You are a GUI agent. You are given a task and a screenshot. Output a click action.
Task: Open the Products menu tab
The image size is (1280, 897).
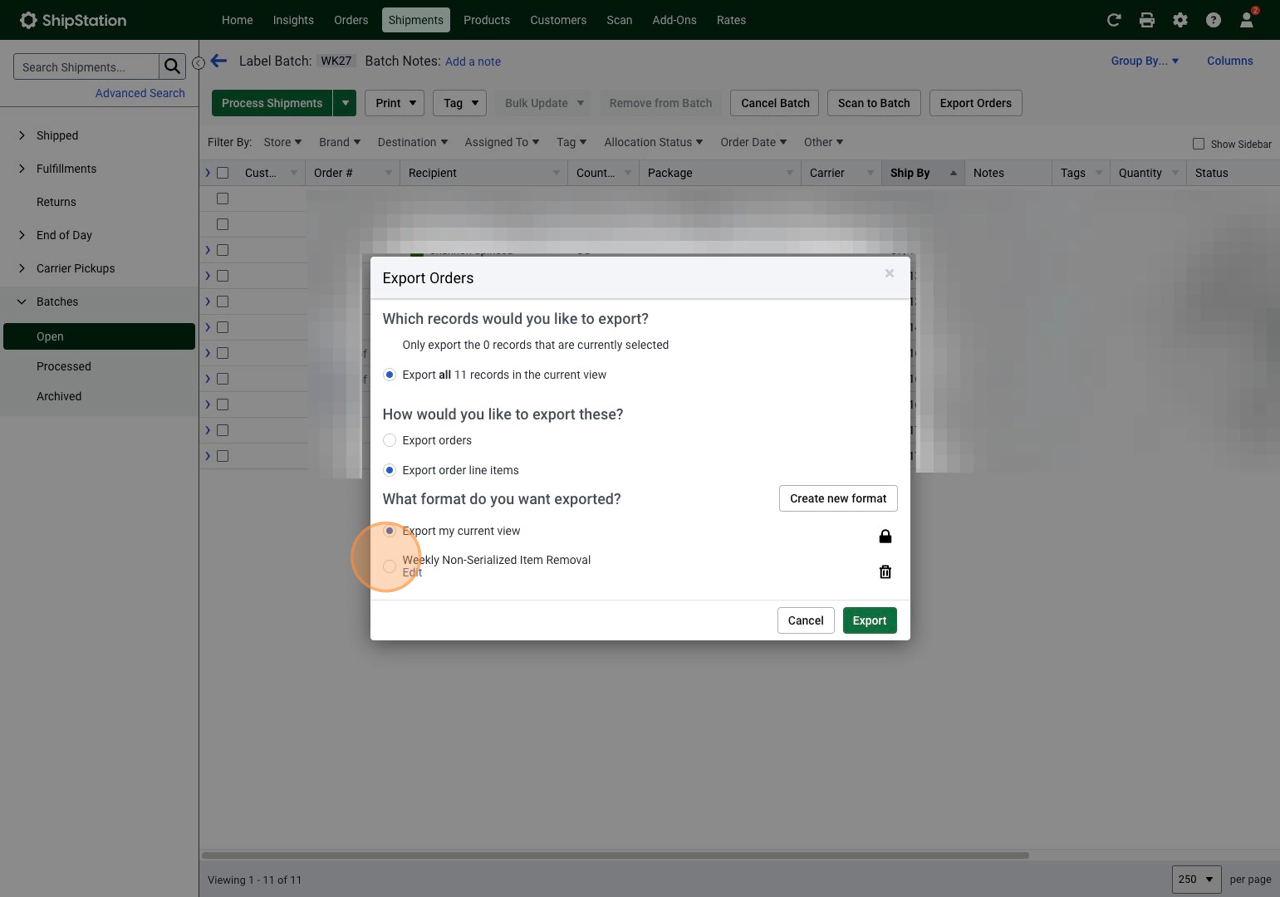pyautogui.click(x=487, y=20)
